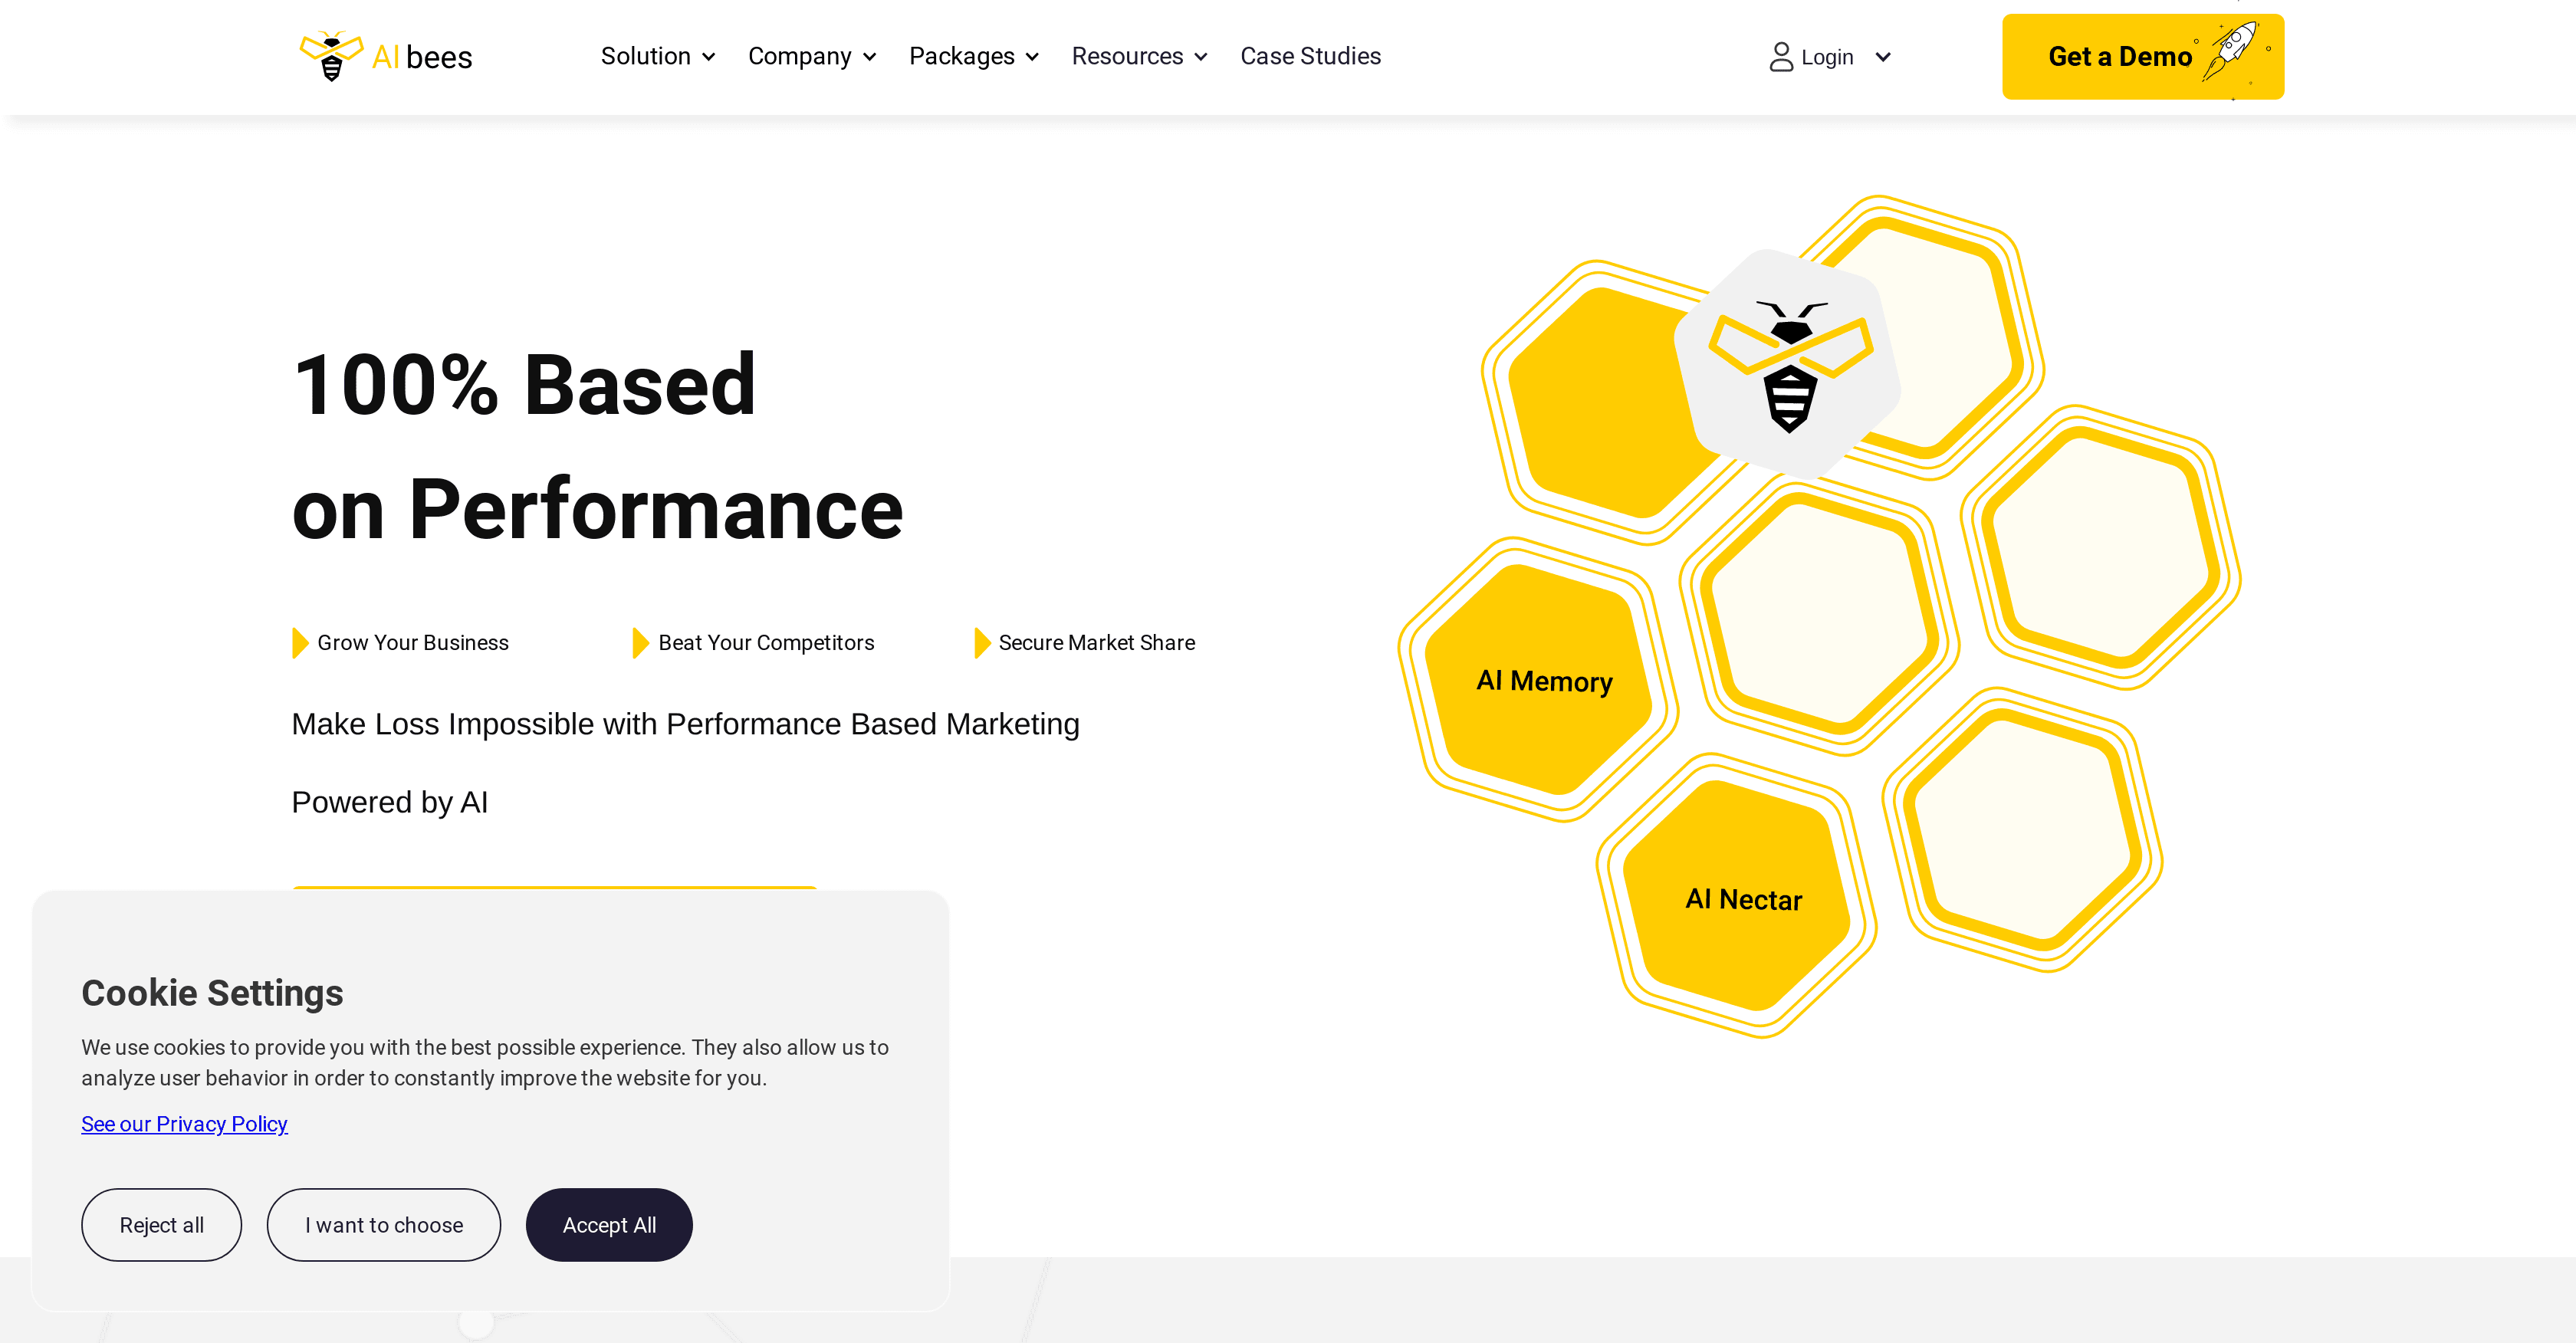Accept all cookies
The height and width of the screenshot is (1343, 2576).
click(609, 1224)
